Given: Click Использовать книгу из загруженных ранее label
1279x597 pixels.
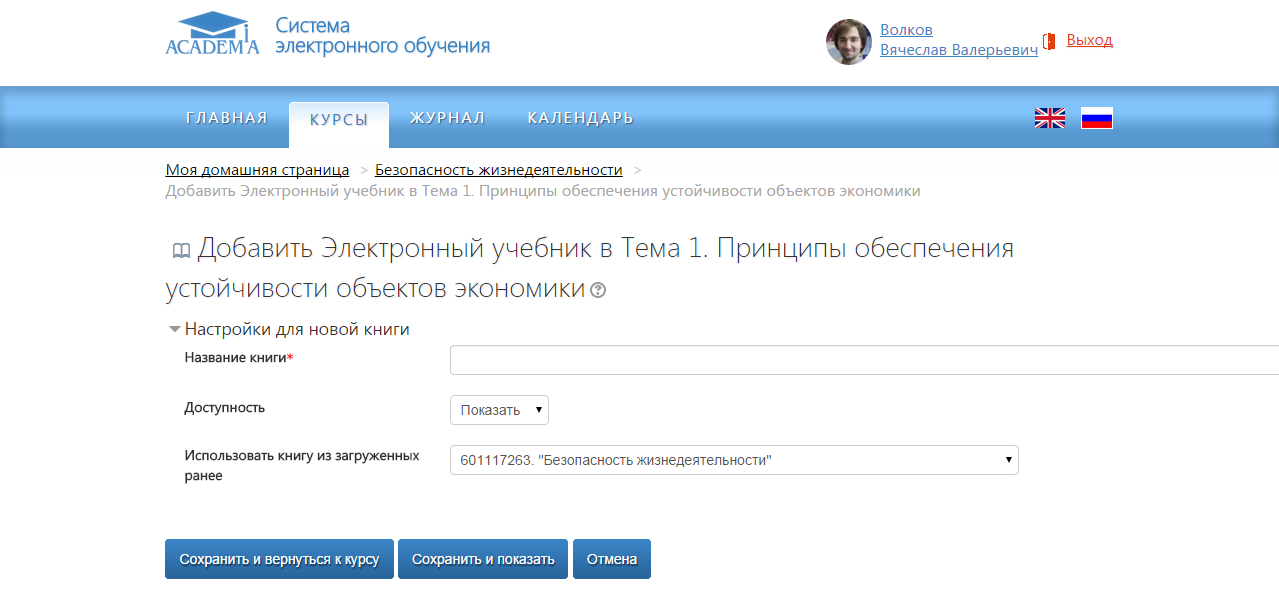Looking at the screenshot, I should click(x=302, y=465).
